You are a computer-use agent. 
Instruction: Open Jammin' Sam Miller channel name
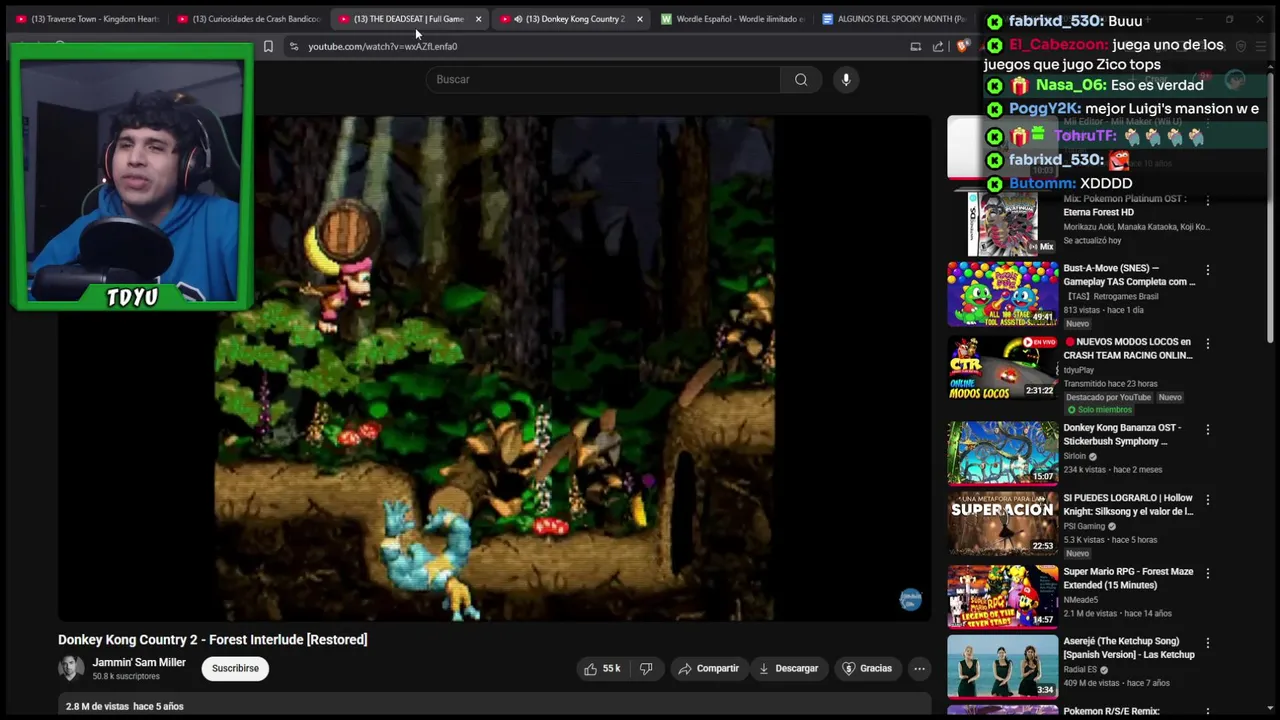tap(139, 662)
